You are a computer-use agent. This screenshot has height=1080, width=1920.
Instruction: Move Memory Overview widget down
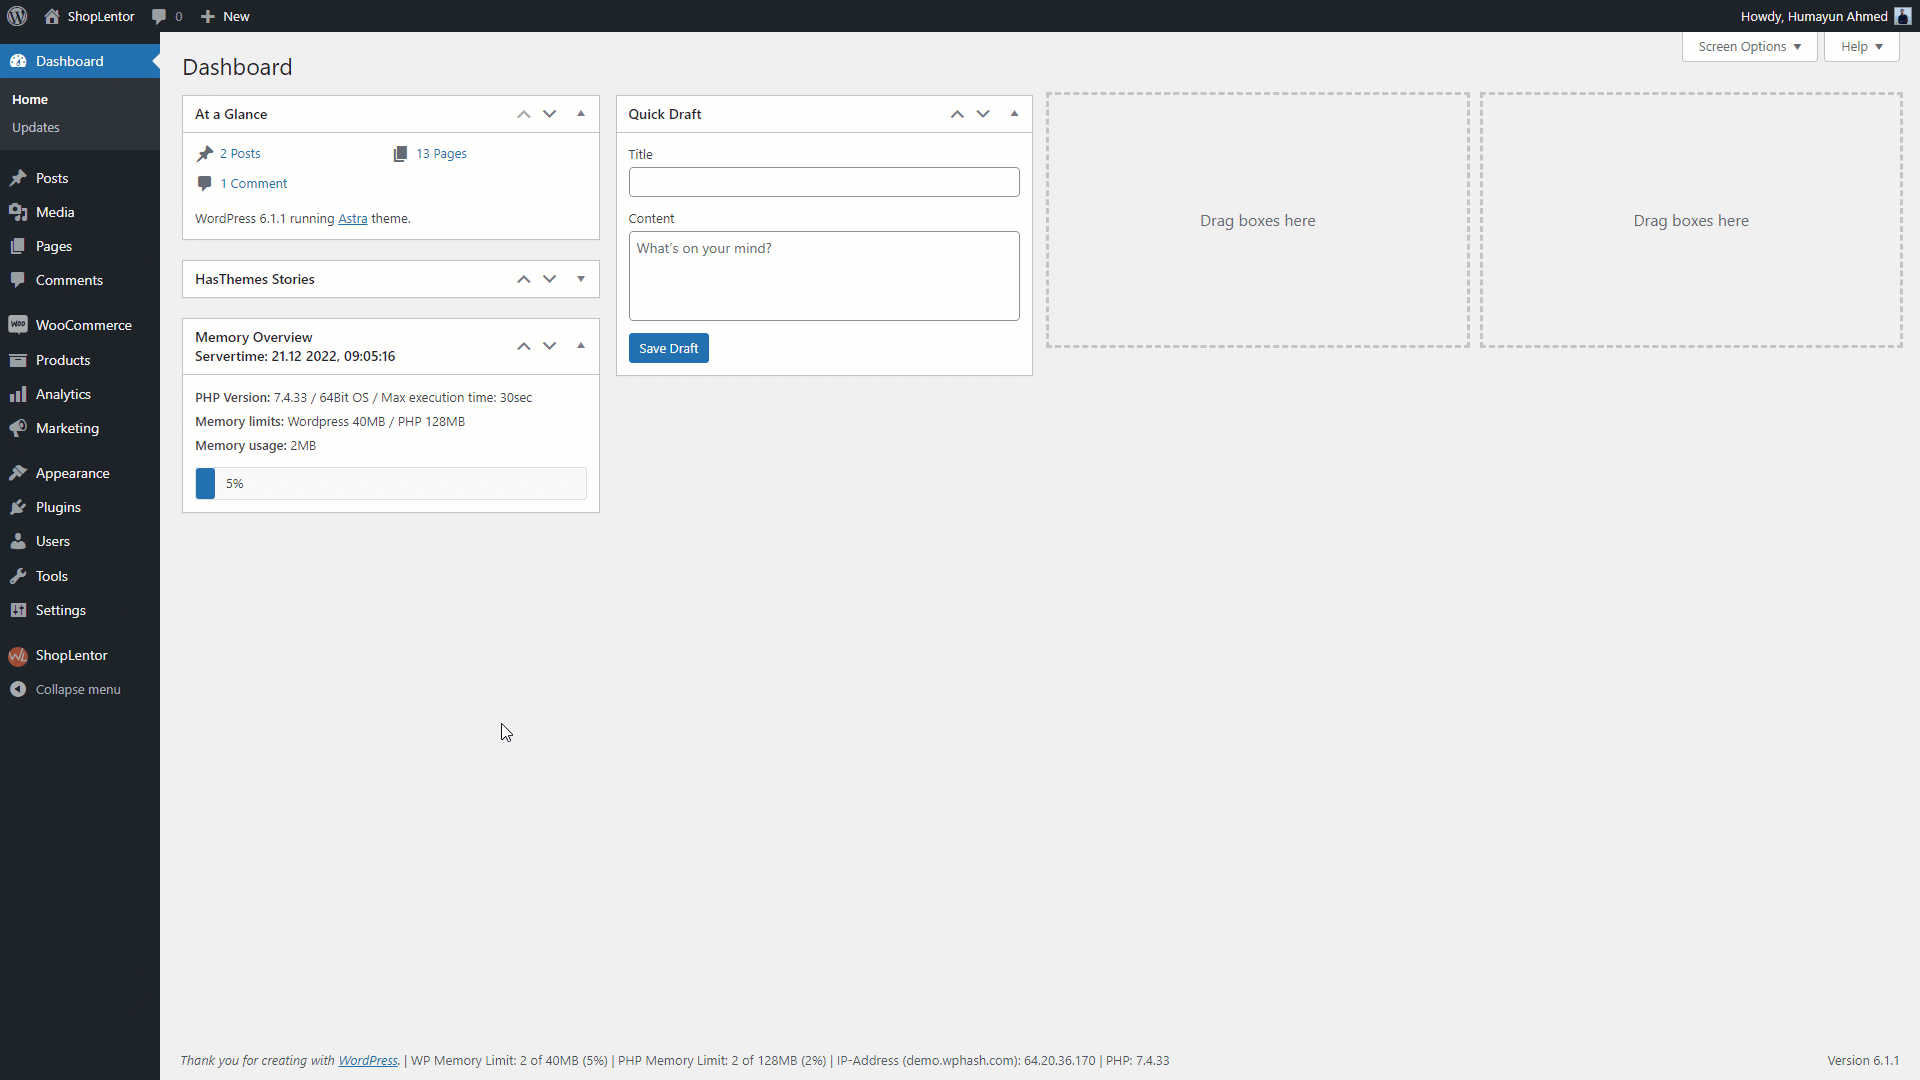click(x=549, y=346)
